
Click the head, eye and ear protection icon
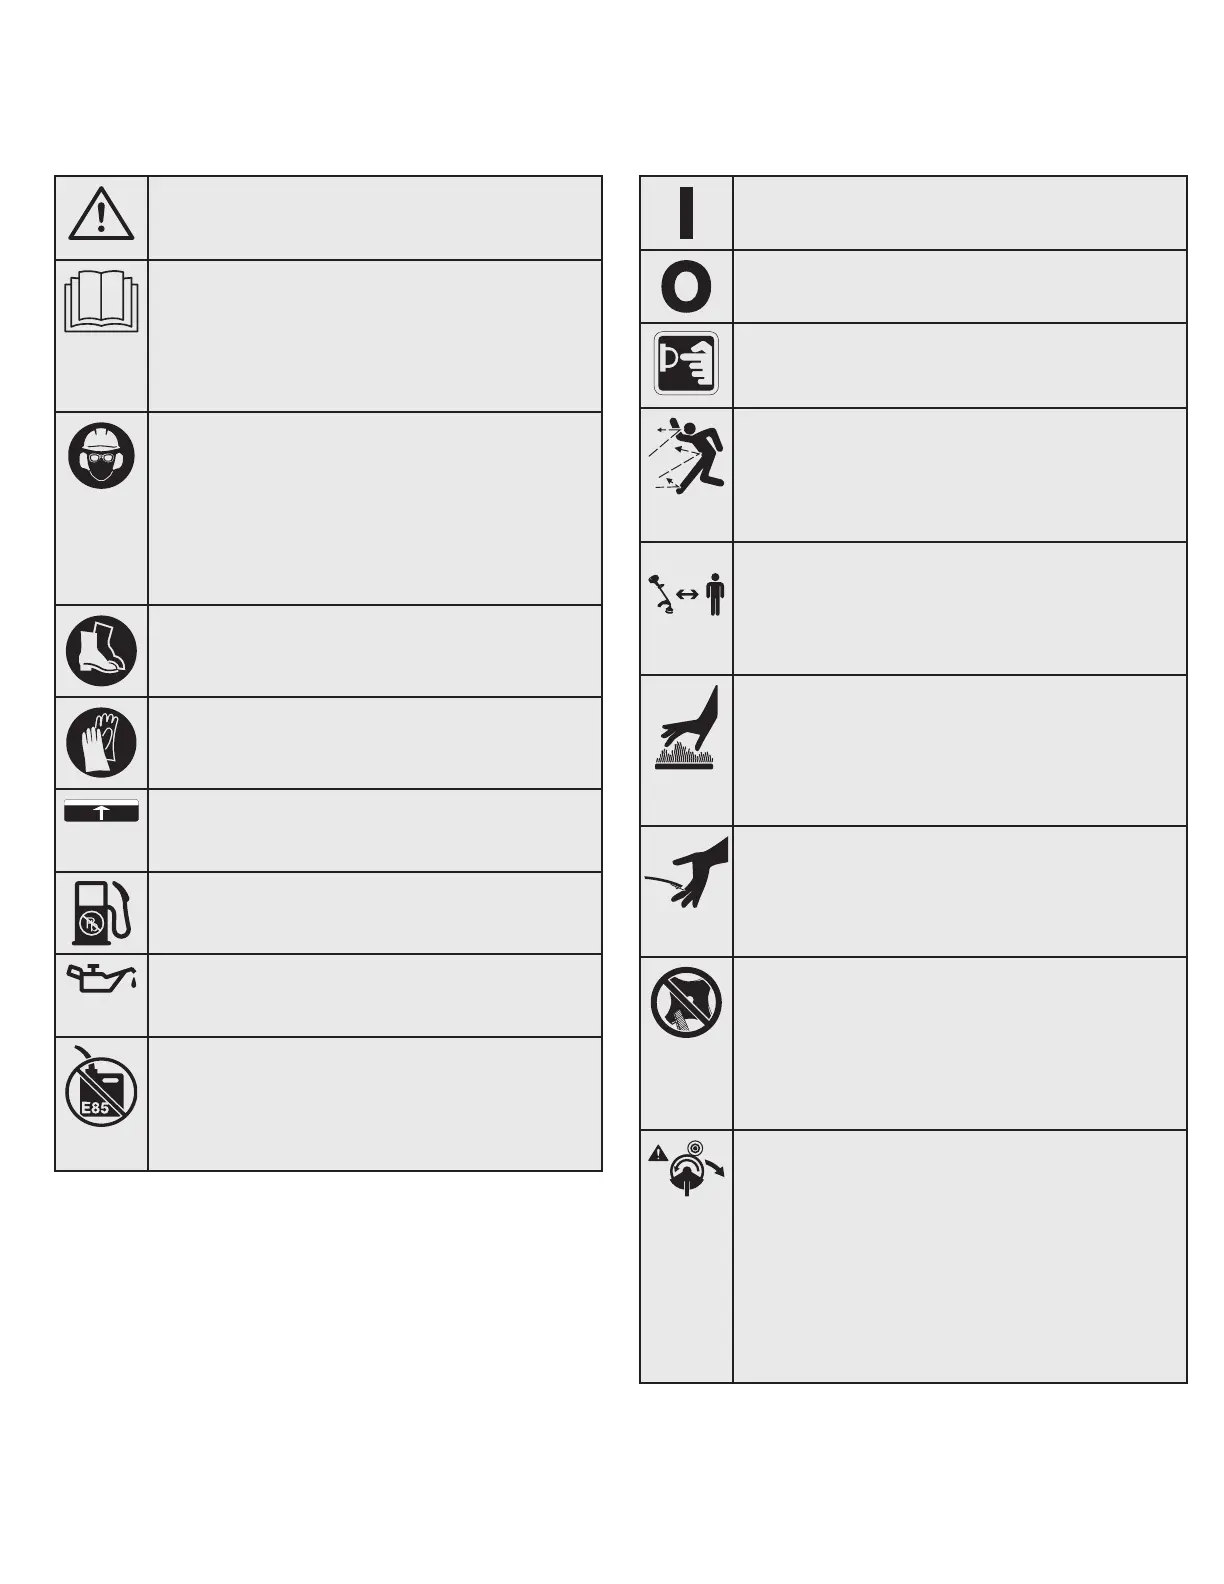click(x=101, y=455)
